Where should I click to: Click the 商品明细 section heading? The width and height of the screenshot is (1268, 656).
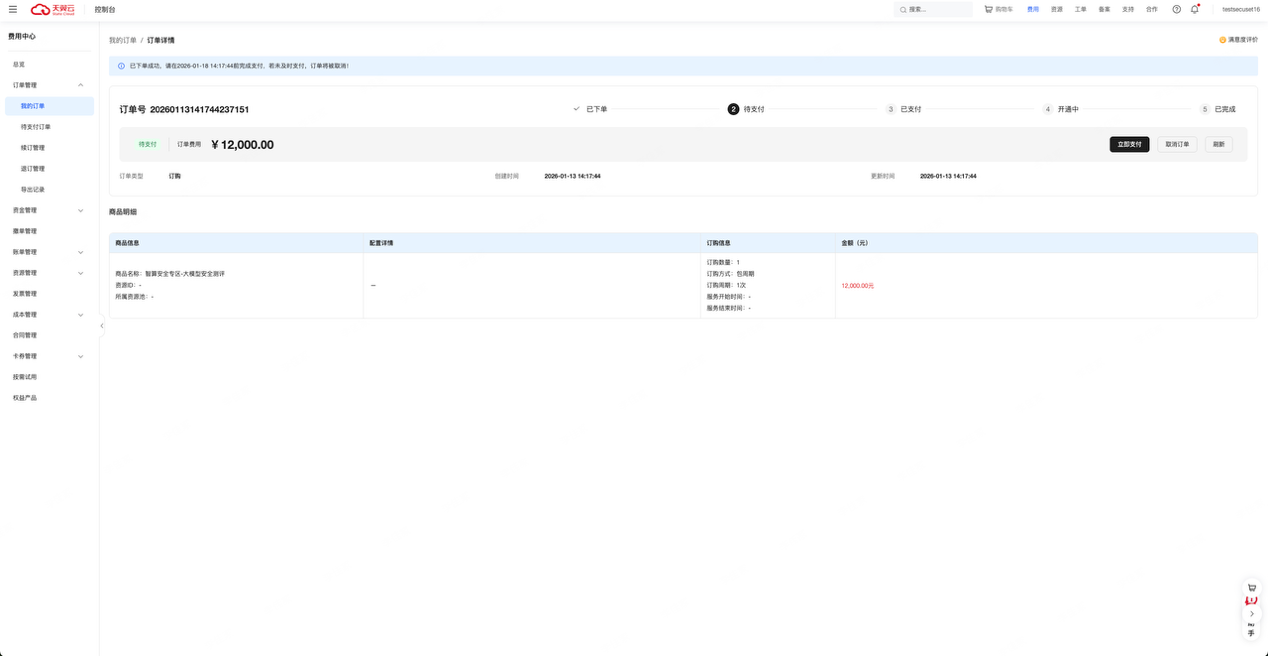point(123,212)
